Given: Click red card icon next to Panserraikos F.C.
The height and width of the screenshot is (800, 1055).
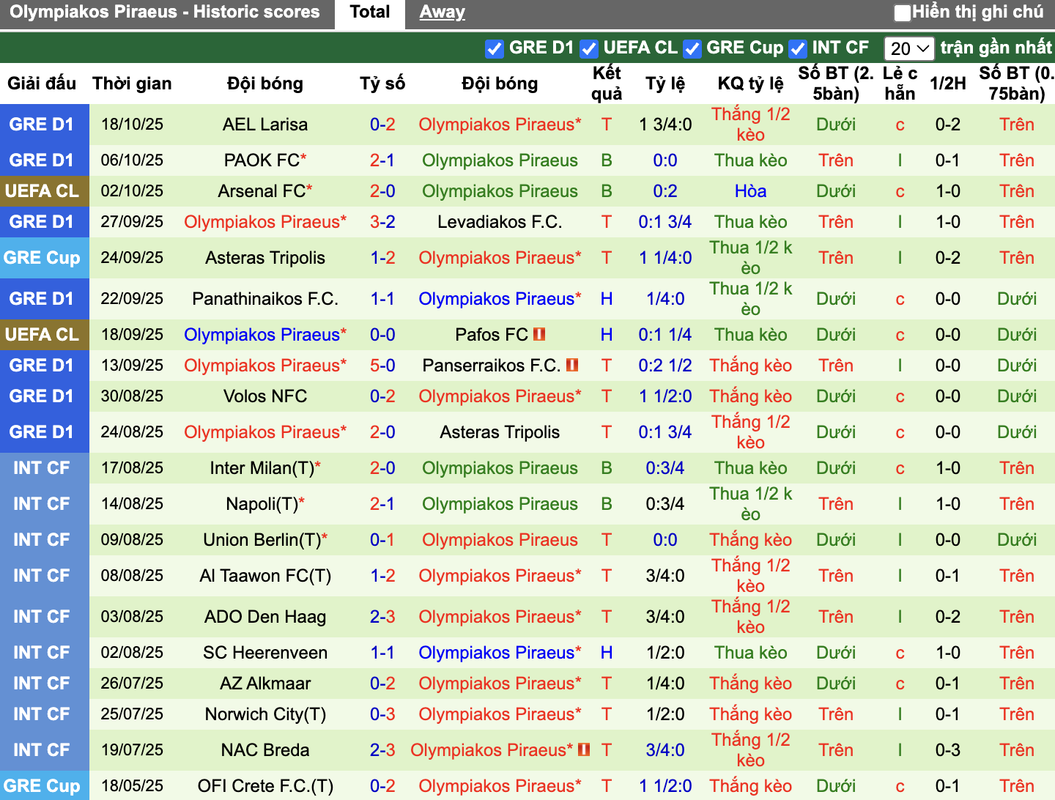Looking at the screenshot, I should (572, 365).
